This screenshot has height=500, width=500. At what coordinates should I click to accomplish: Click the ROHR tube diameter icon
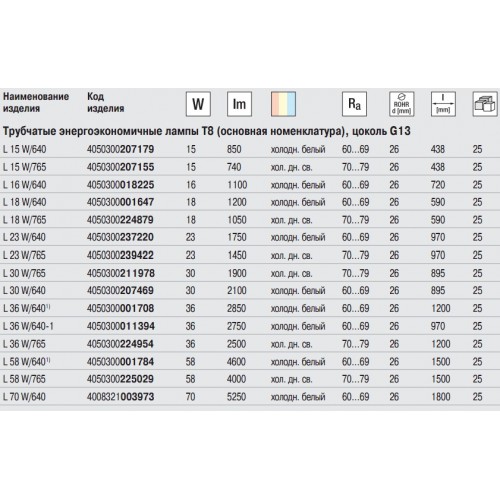pyautogui.click(x=402, y=104)
